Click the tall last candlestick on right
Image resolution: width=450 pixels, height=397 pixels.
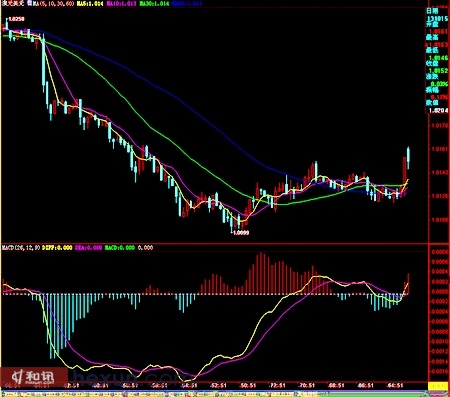[x=408, y=158]
